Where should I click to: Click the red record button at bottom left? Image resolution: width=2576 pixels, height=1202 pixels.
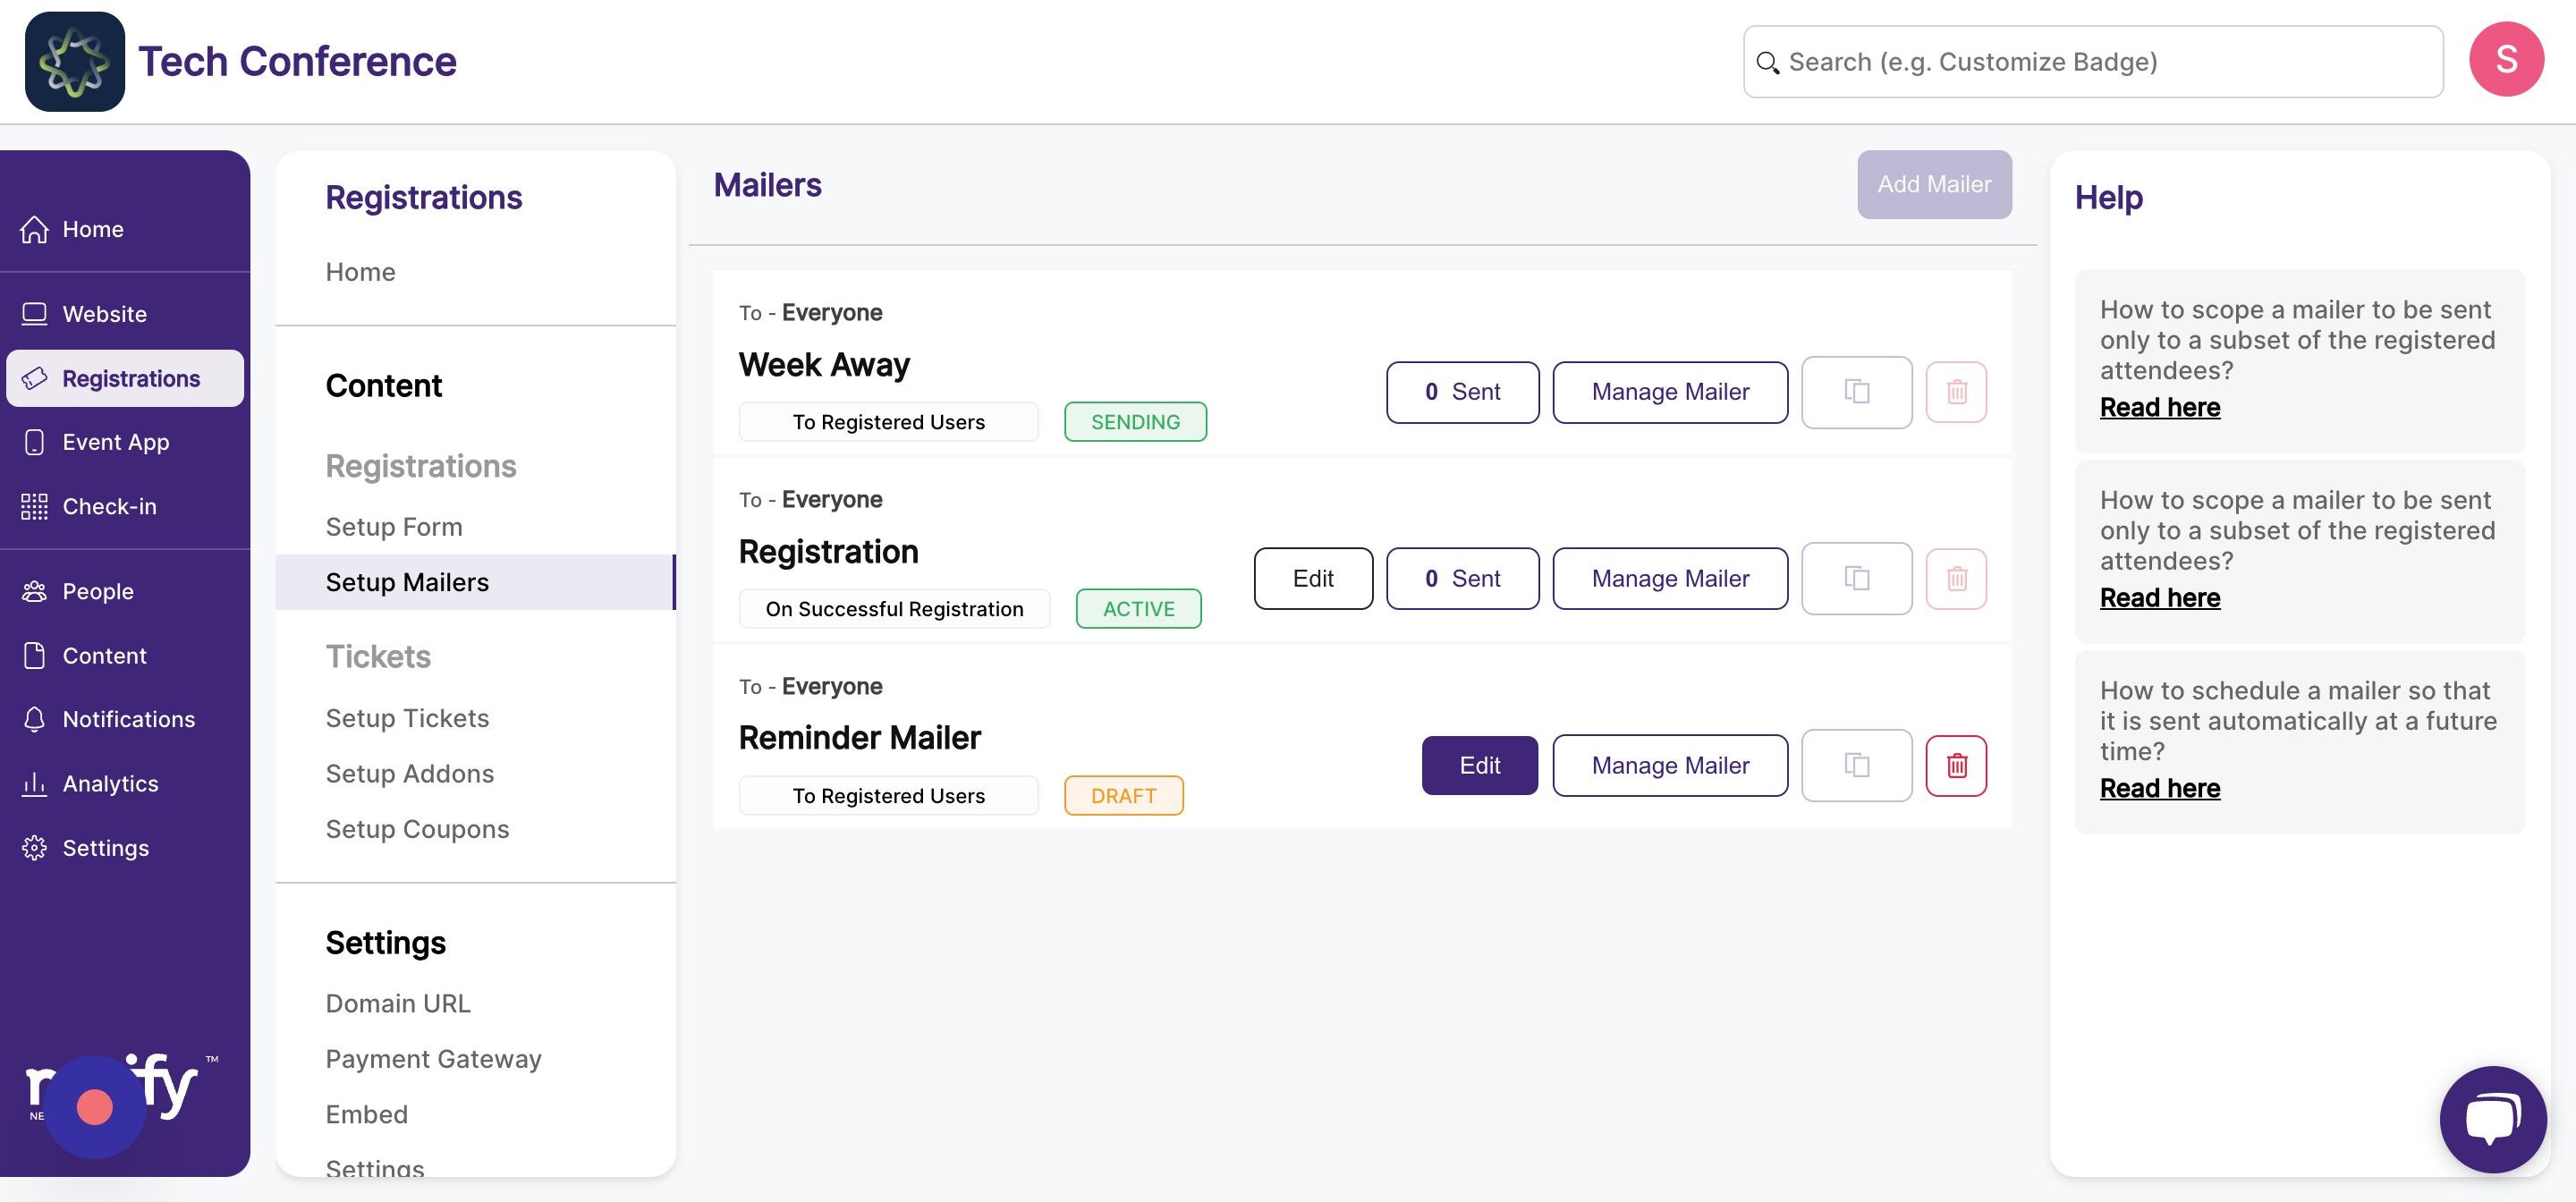[95, 1107]
